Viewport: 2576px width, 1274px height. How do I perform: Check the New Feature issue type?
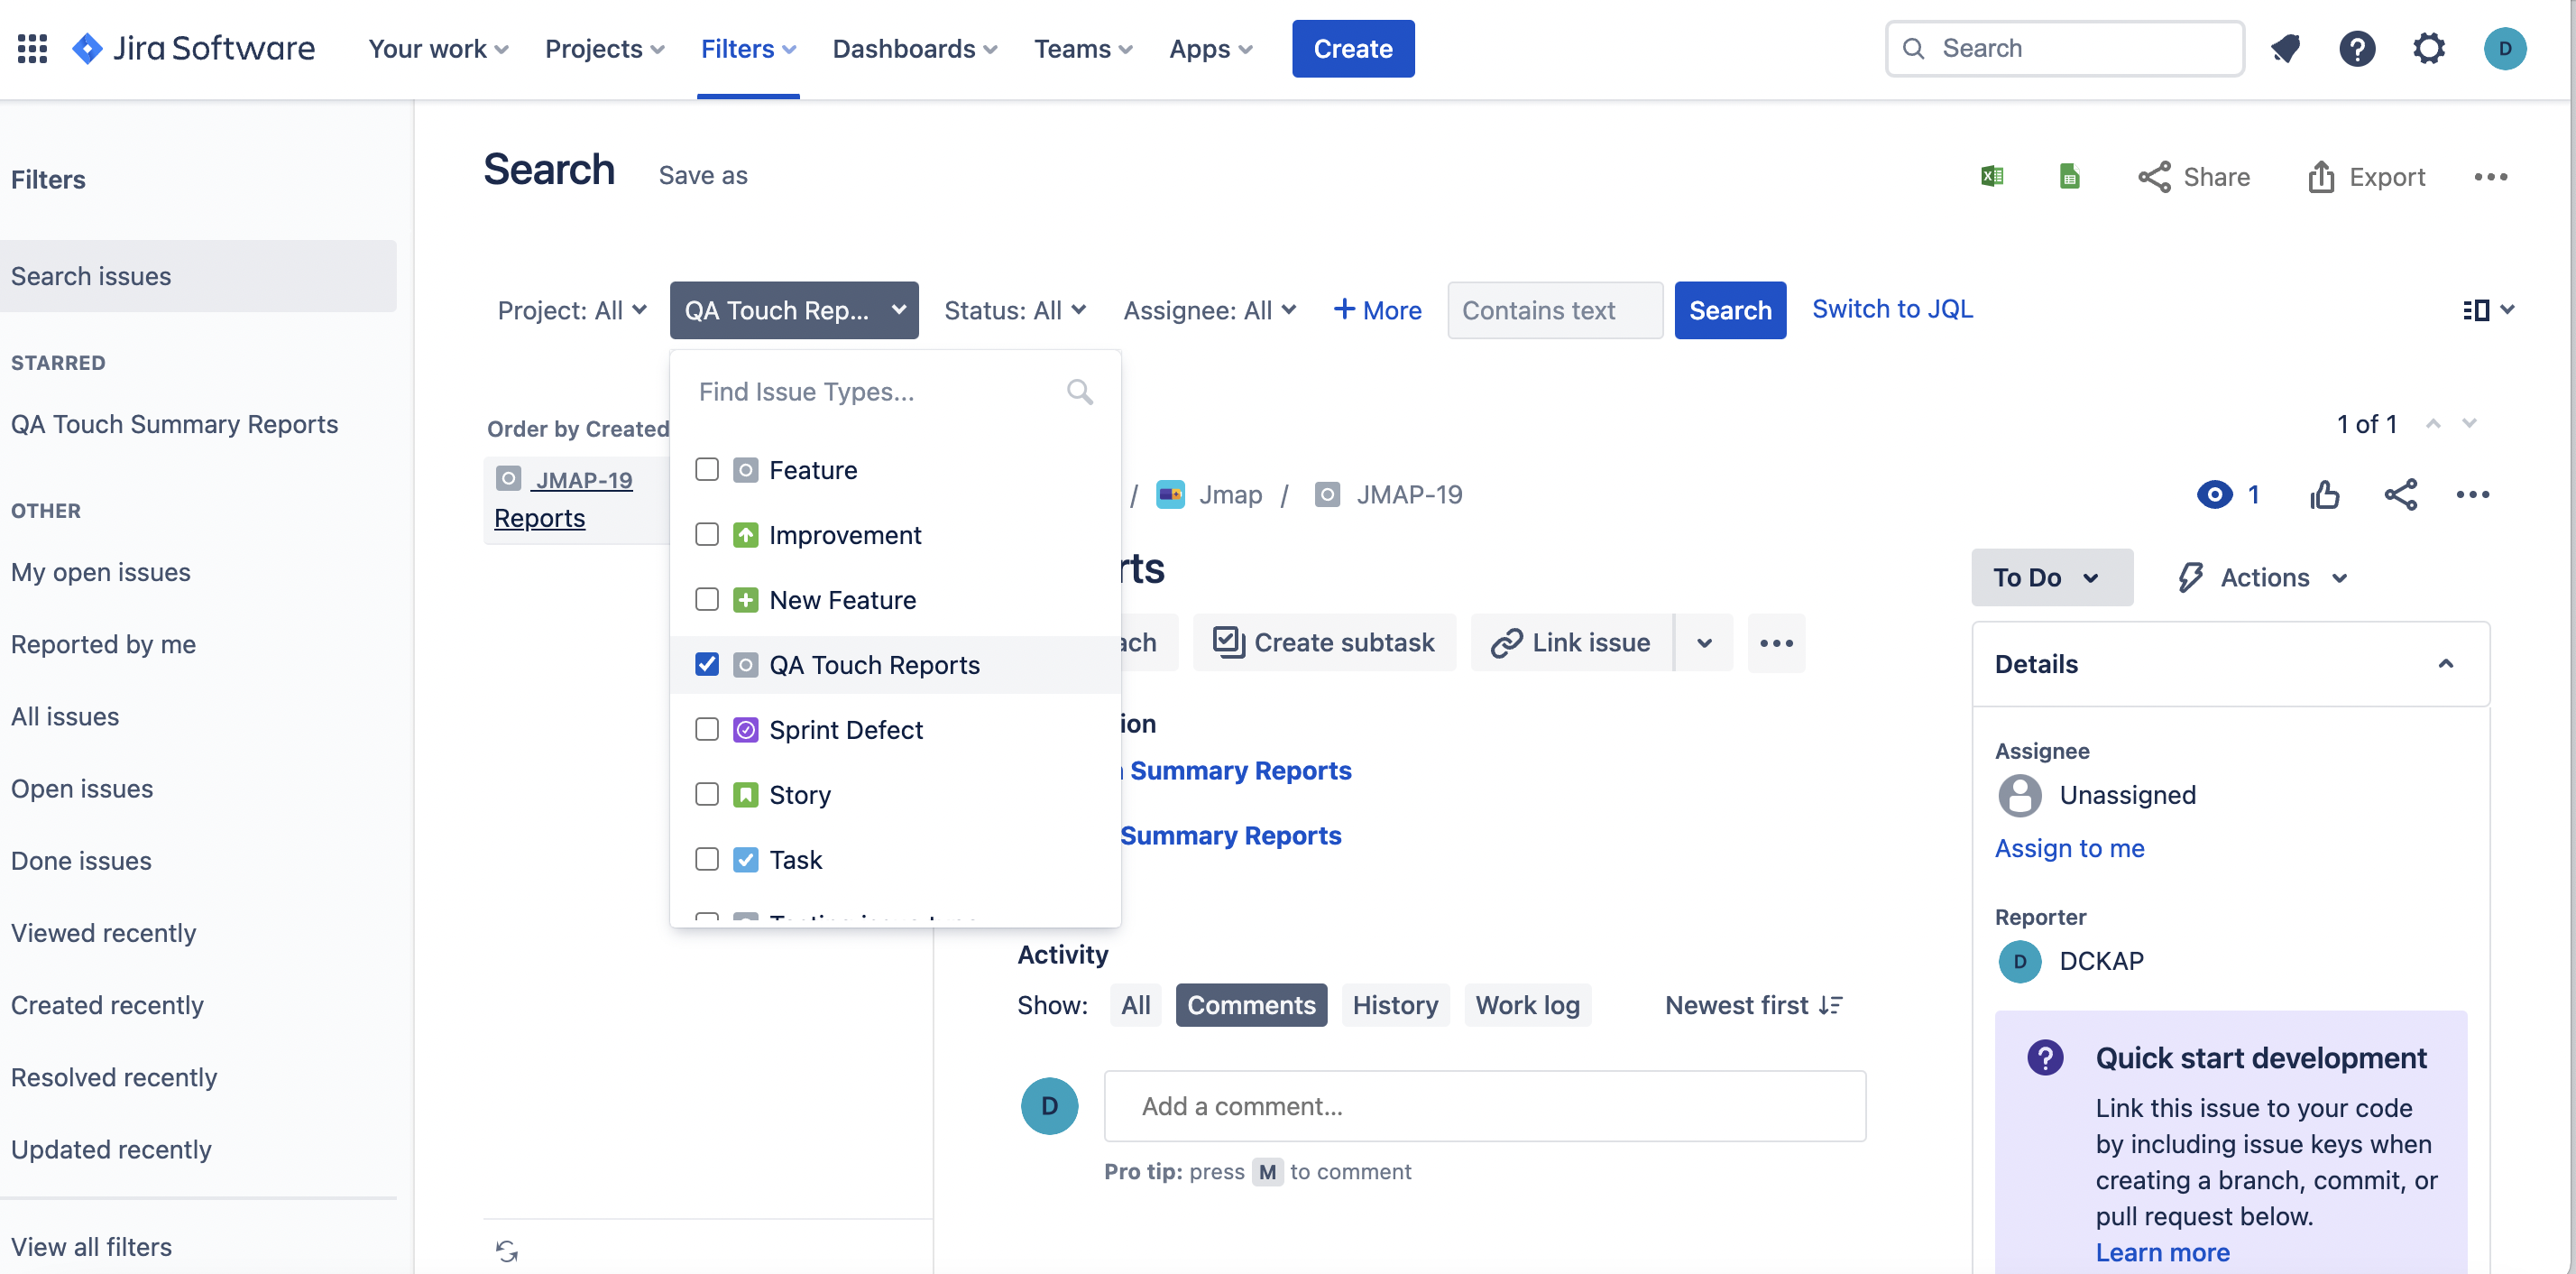pyautogui.click(x=707, y=599)
